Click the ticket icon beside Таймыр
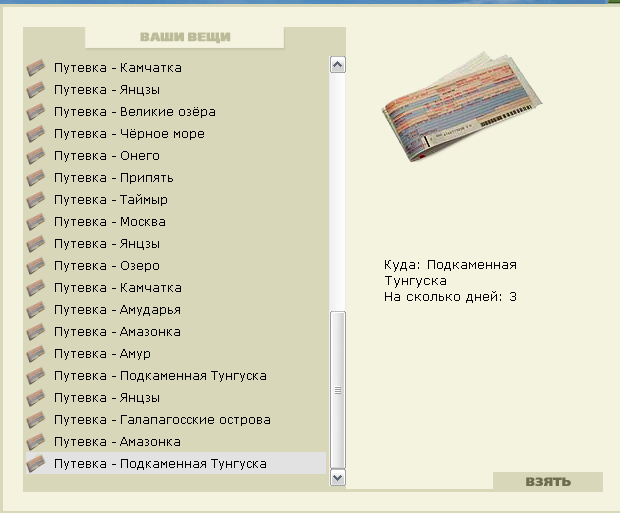 coord(36,200)
